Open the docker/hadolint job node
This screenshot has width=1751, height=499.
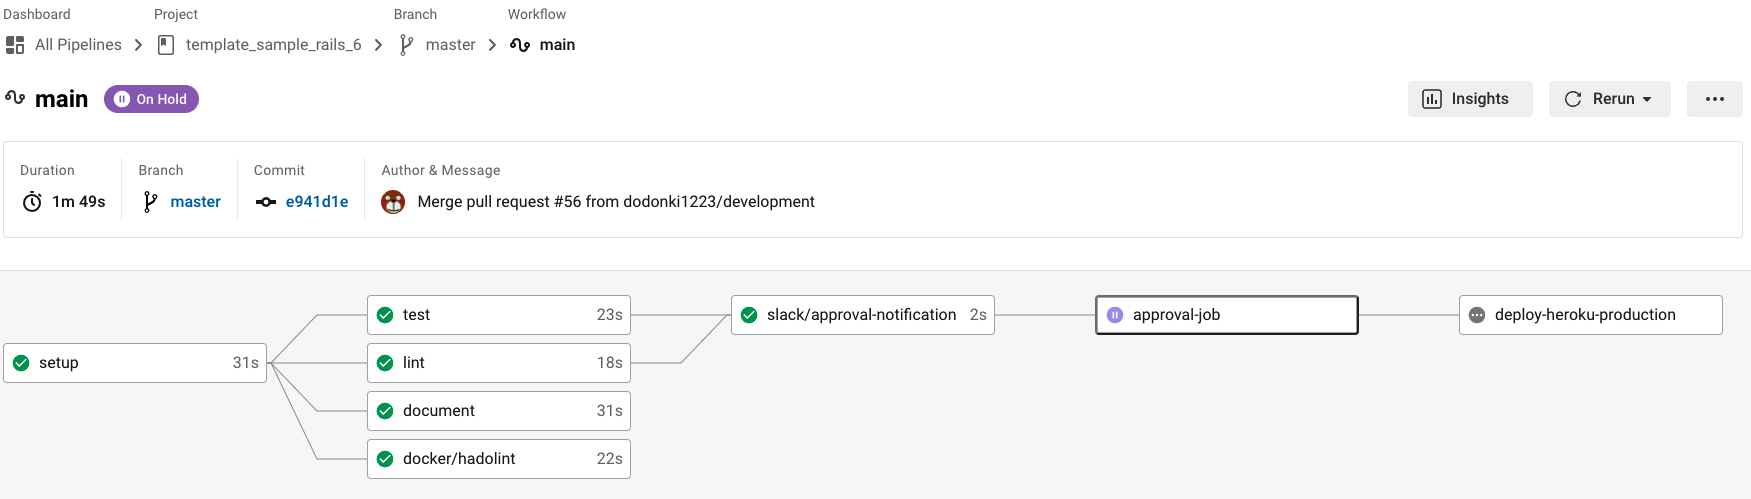coord(499,459)
